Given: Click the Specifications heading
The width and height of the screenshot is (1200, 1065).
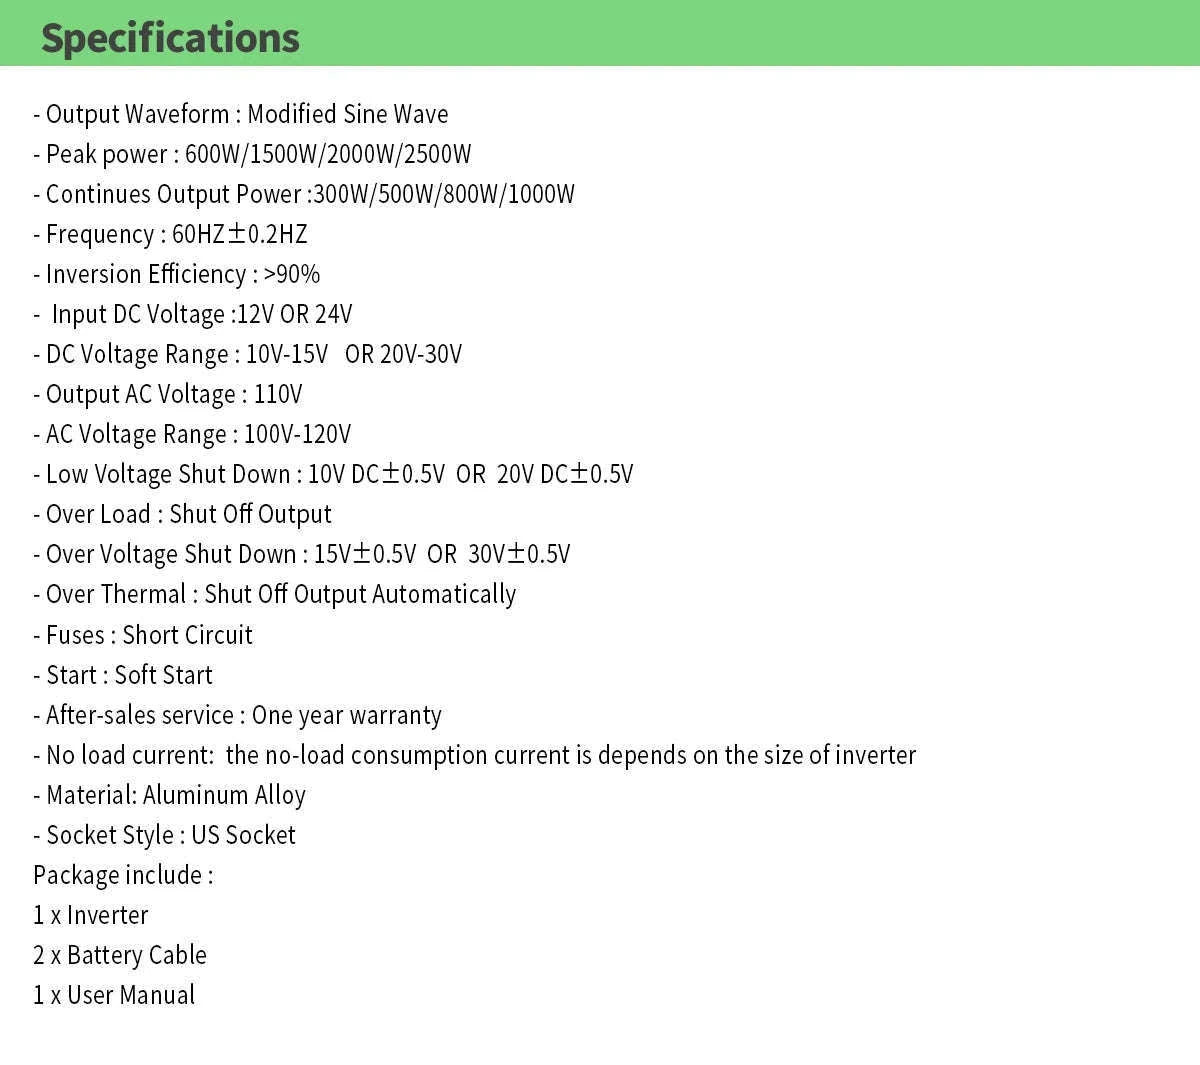Looking at the screenshot, I should 170,37.
